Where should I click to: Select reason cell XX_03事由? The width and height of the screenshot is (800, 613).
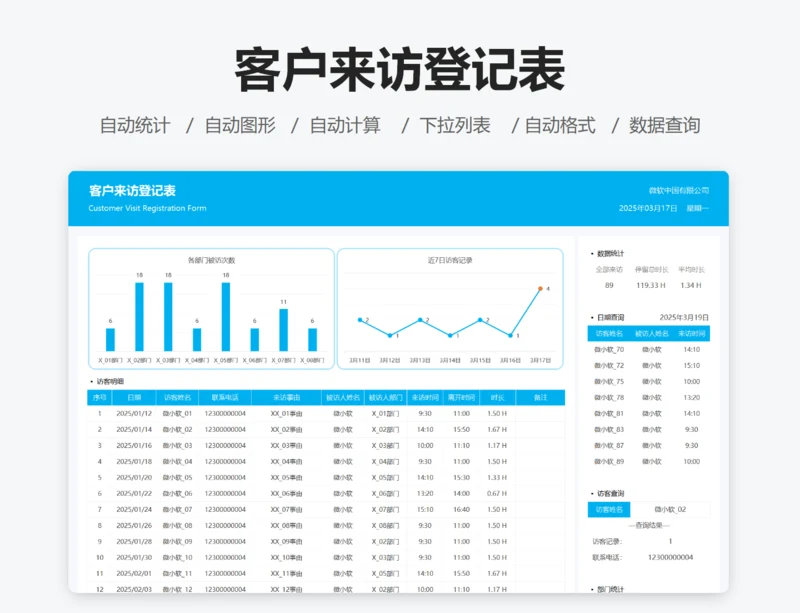coord(286,446)
